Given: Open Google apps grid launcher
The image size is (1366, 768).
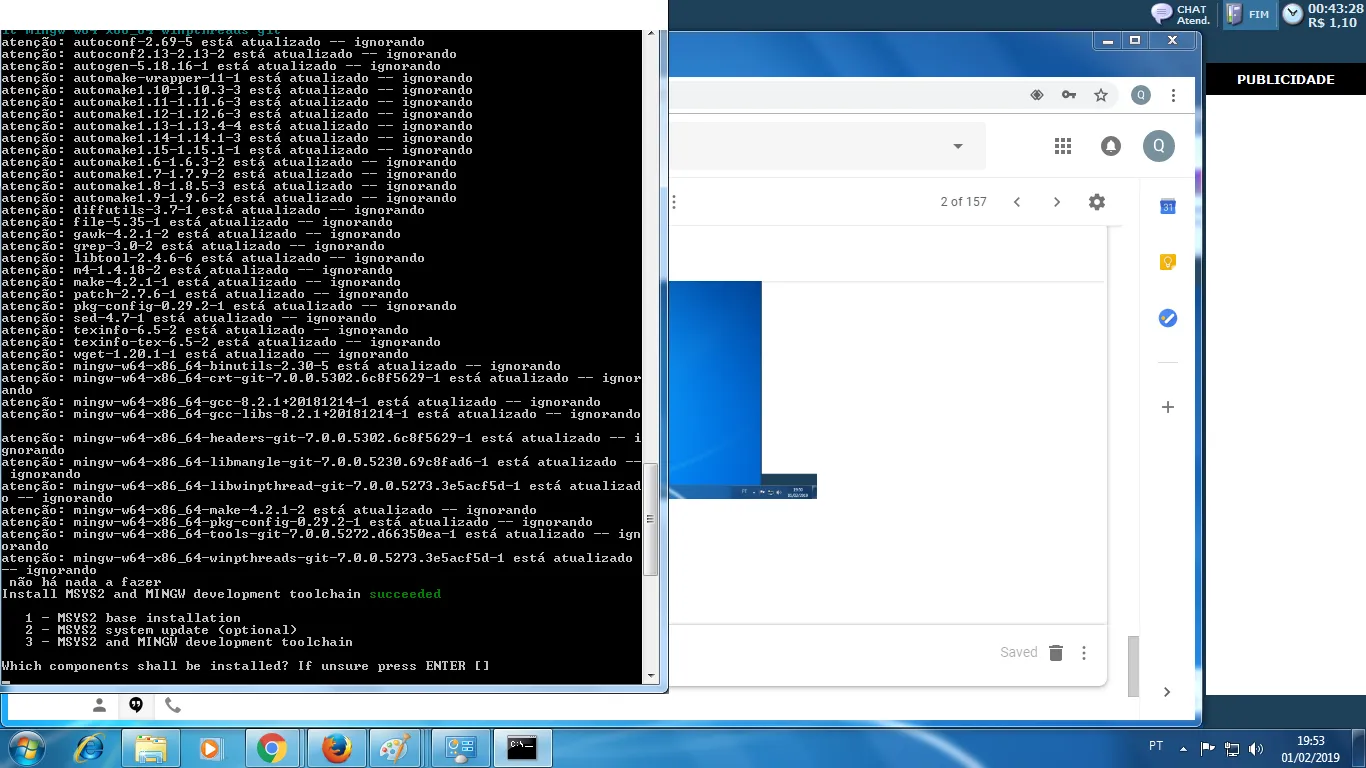Looking at the screenshot, I should point(1063,146).
